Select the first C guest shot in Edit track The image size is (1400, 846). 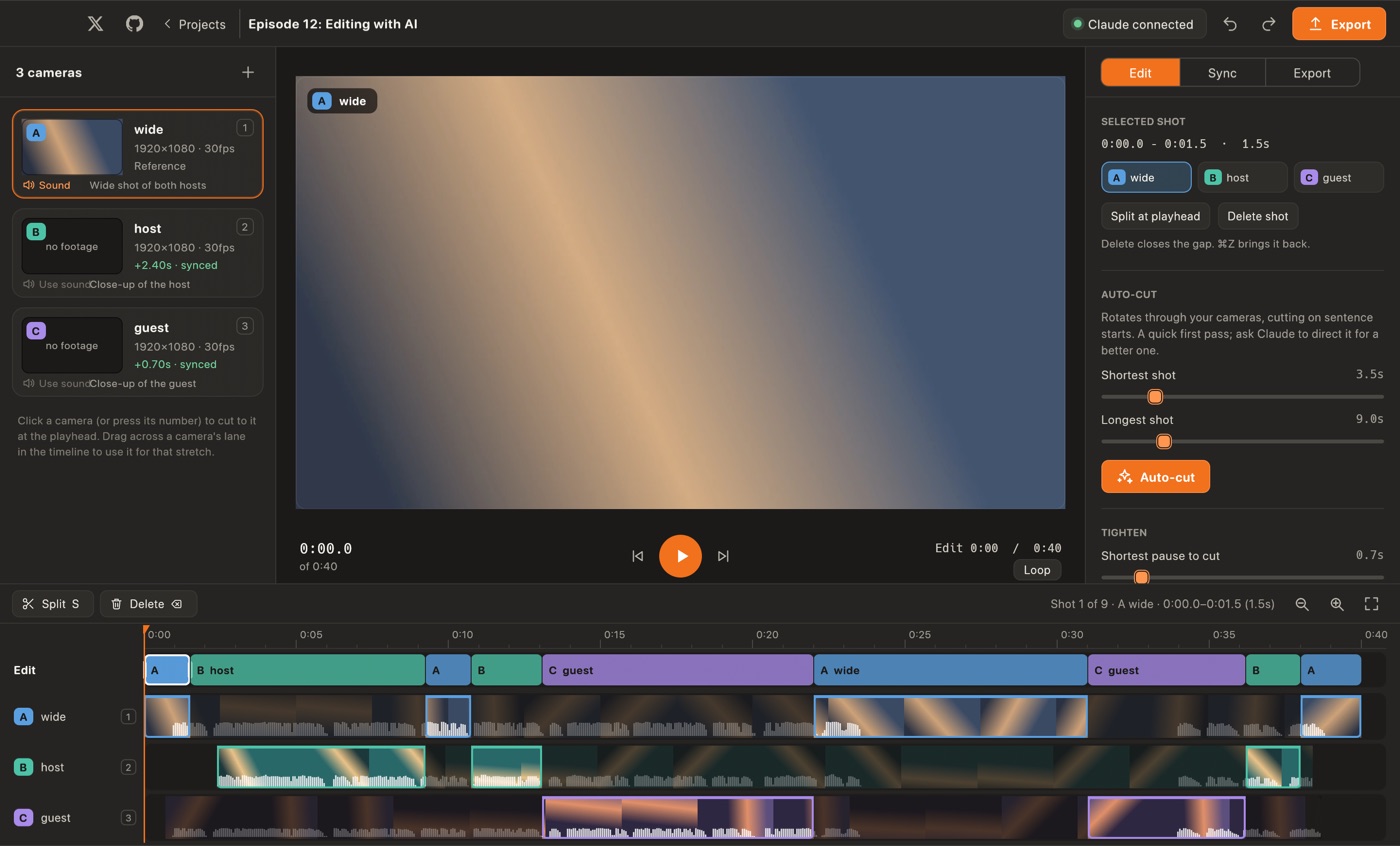(x=677, y=670)
